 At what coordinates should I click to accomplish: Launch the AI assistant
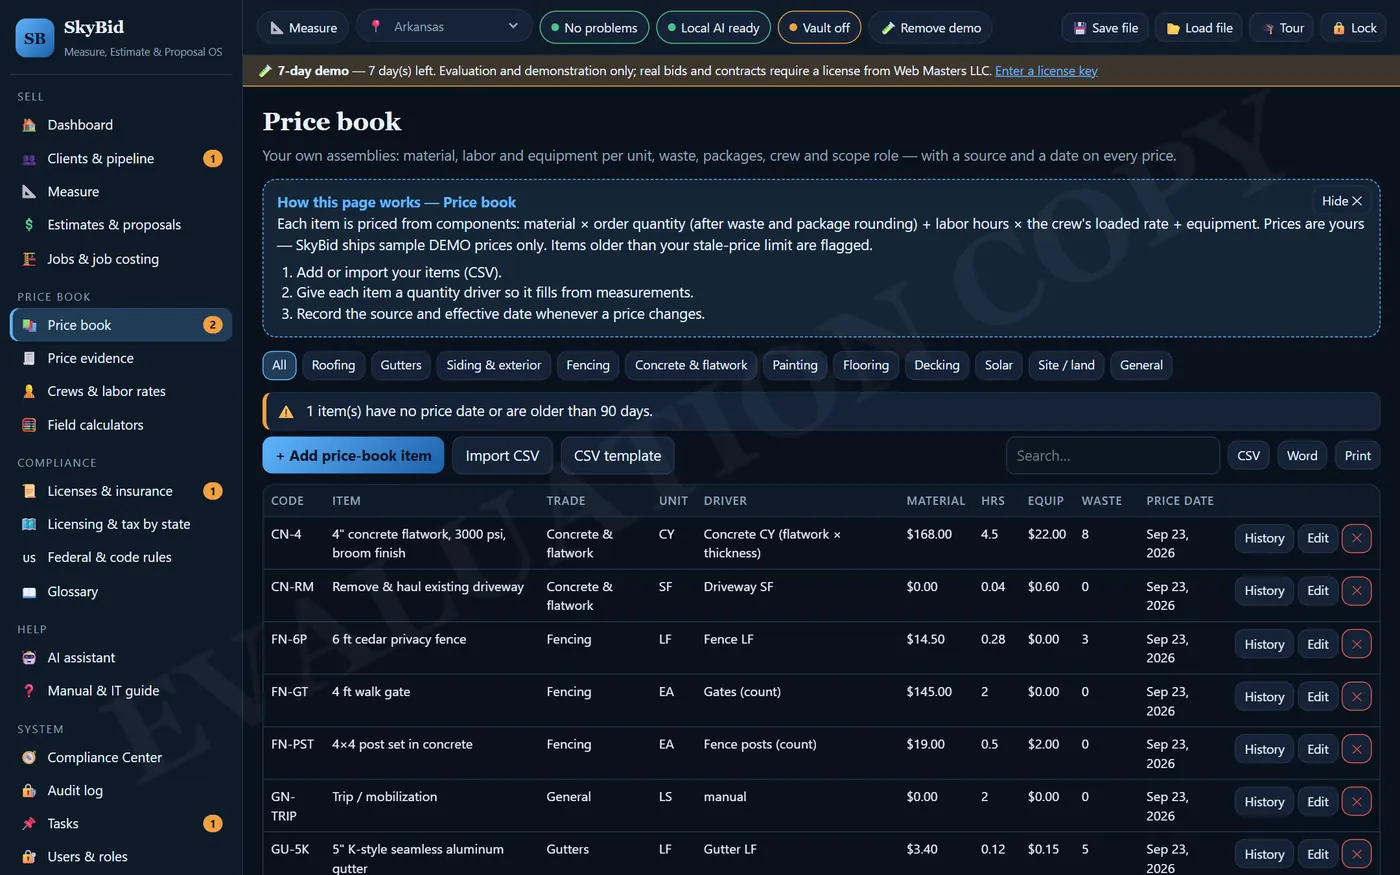click(x=121, y=658)
